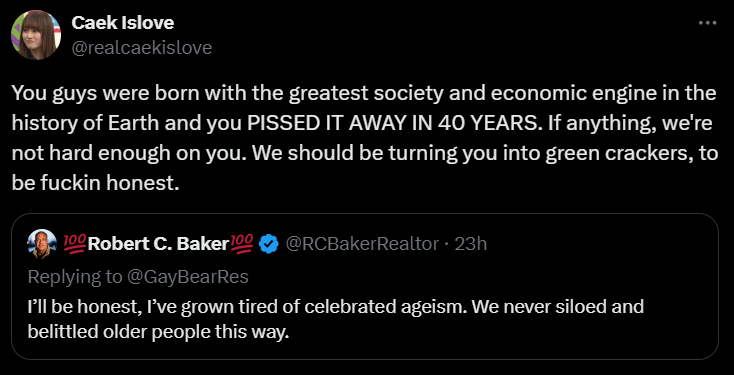Visit the @RCBakerRealtor handle
734x375 pixels.
point(362,243)
